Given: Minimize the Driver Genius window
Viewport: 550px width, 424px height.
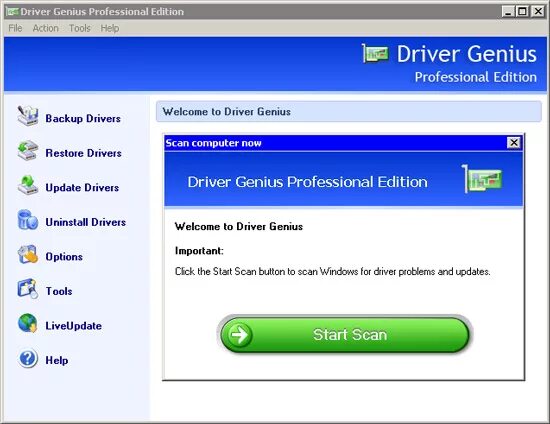Looking at the screenshot, I should coord(508,12).
